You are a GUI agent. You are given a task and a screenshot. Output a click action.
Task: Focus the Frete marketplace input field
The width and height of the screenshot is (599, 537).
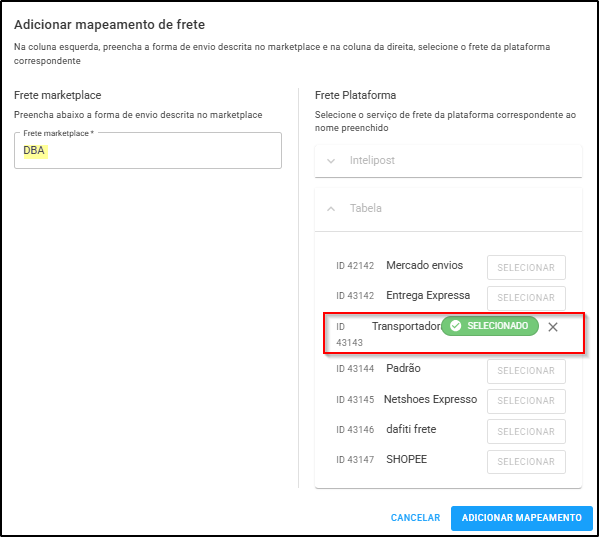tap(148, 150)
